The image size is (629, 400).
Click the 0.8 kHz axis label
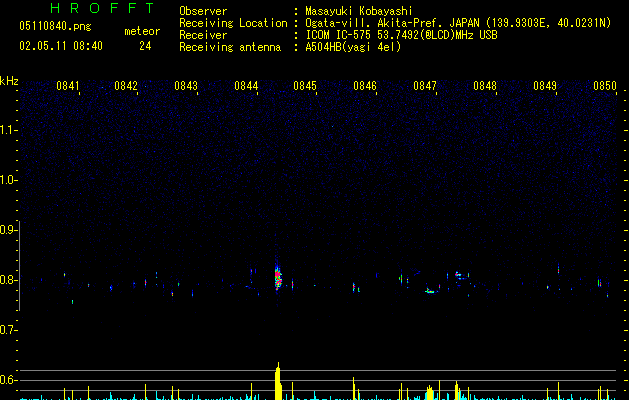8,280
